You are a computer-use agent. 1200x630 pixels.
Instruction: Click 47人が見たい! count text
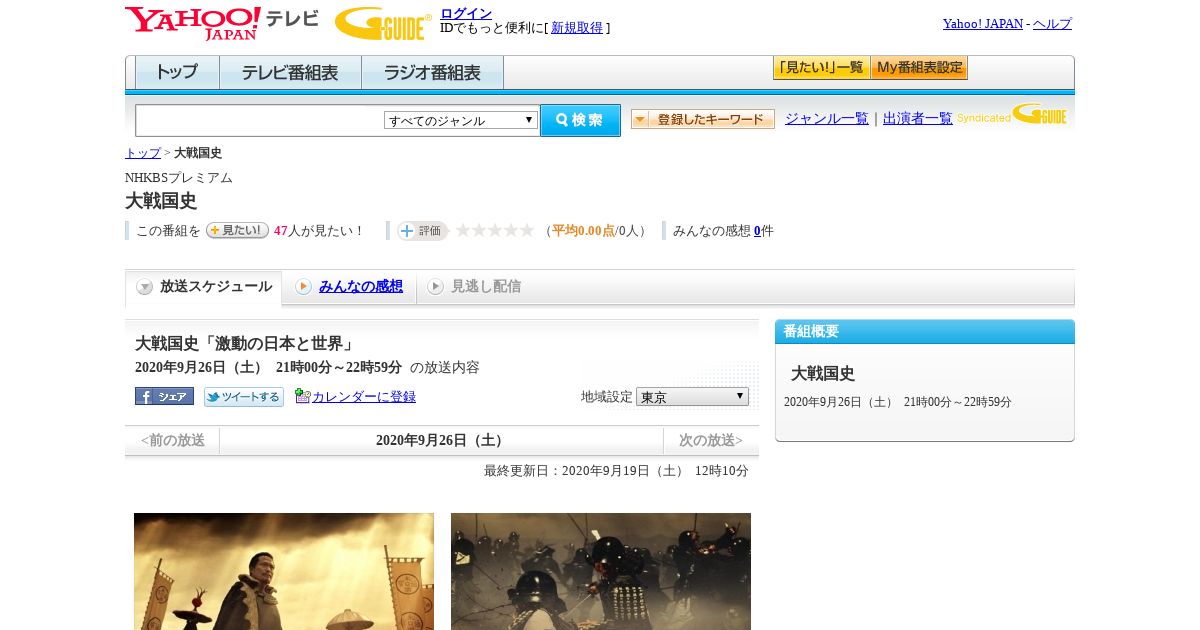319,230
